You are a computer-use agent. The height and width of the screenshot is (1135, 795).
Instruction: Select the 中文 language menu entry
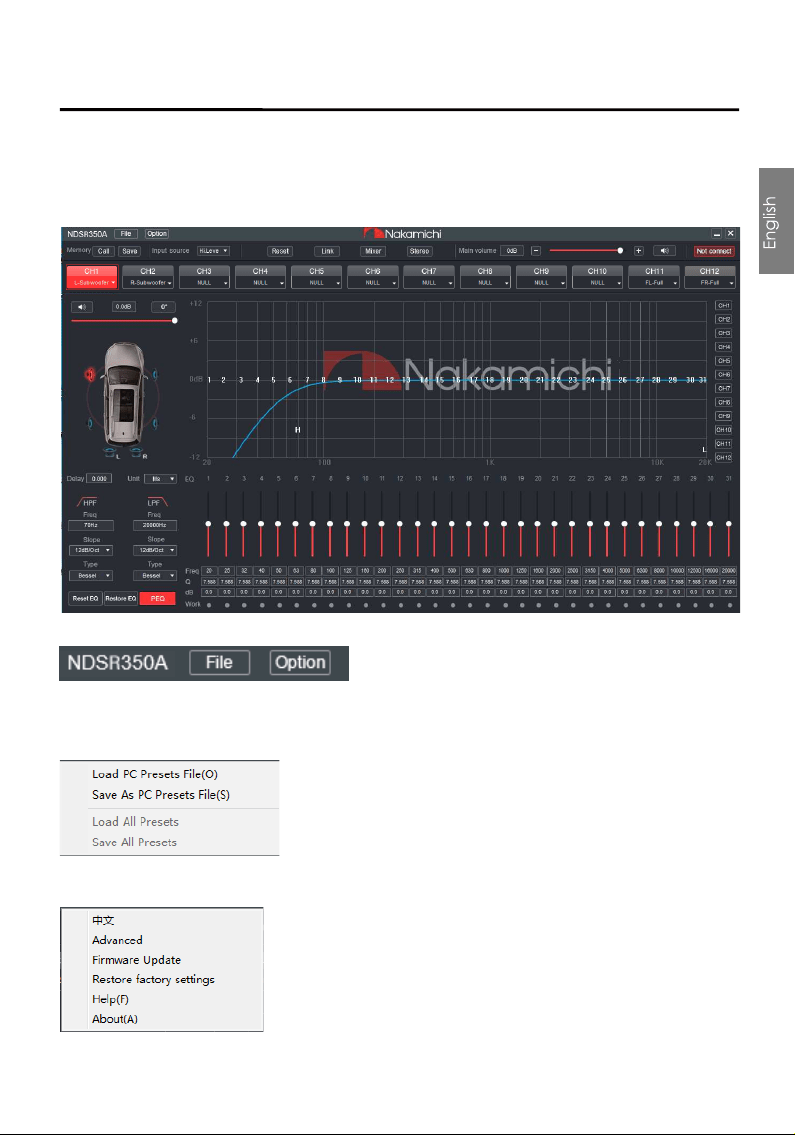tap(103, 920)
